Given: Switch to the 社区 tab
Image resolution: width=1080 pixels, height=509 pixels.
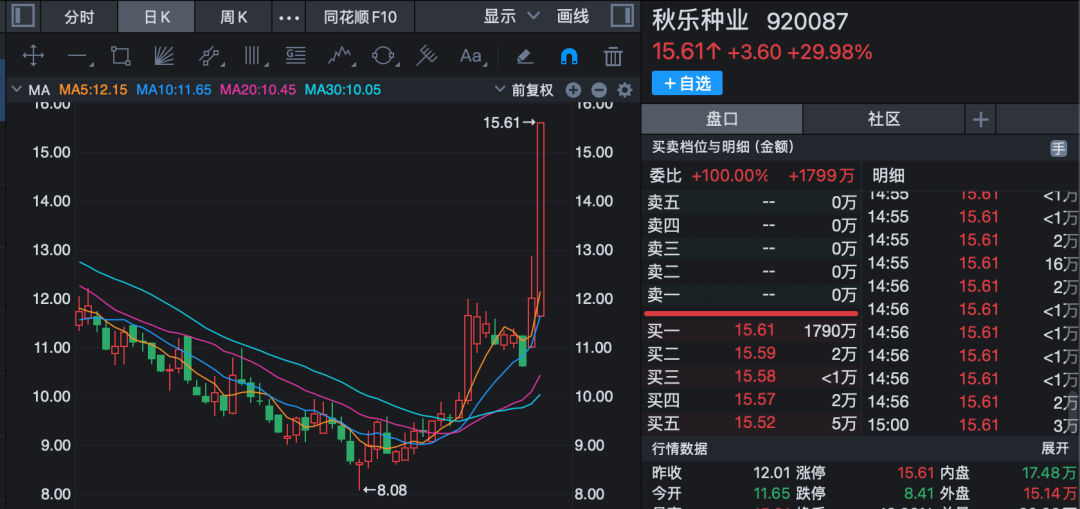Looking at the screenshot, I should tap(884, 119).
